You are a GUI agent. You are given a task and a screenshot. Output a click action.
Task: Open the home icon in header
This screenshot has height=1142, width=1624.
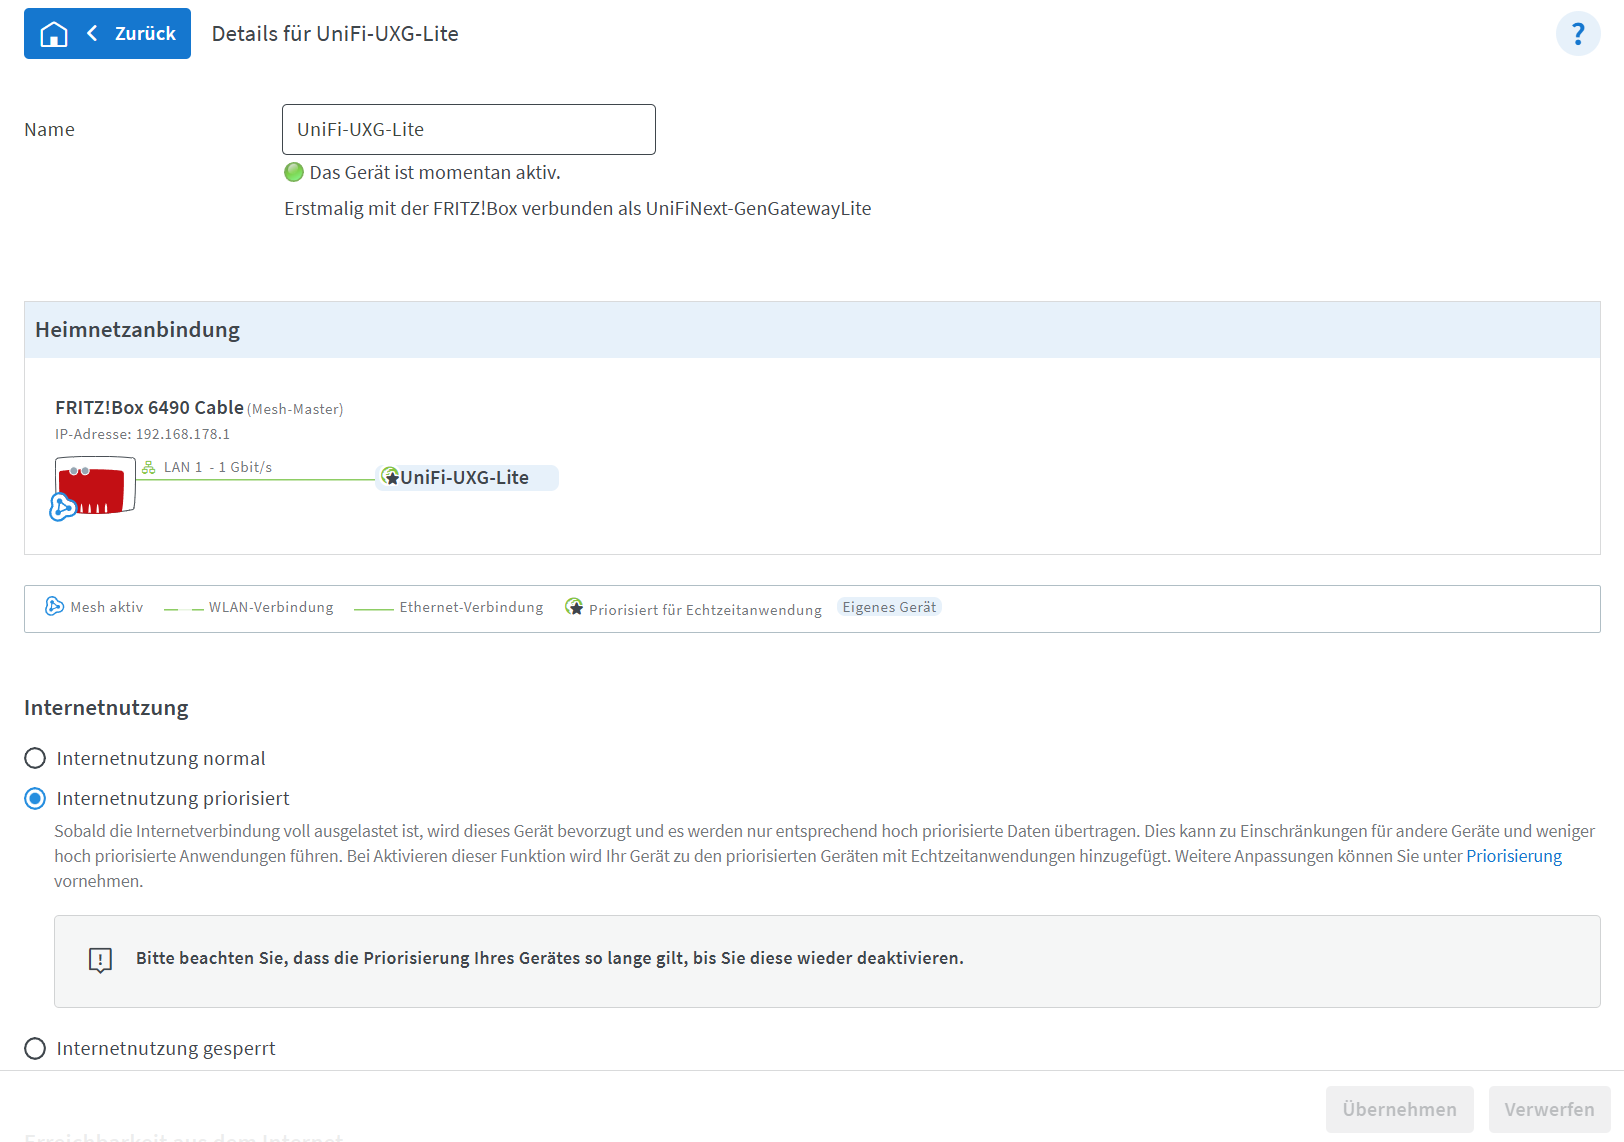coord(53,34)
